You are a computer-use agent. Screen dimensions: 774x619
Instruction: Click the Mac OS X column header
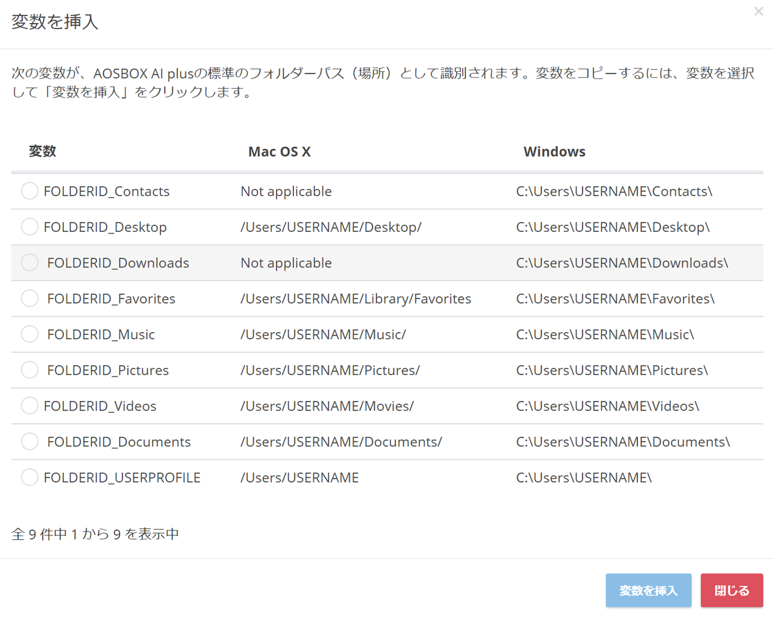click(279, 152)
